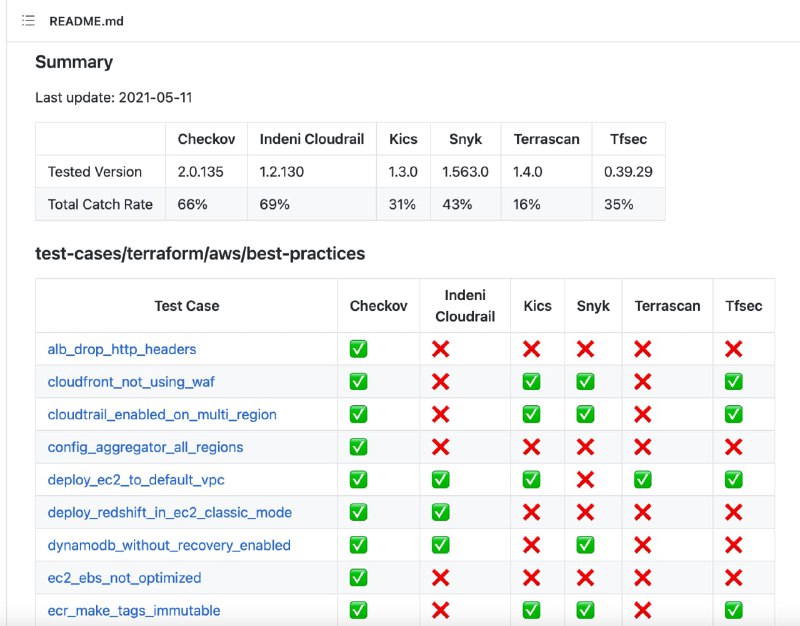800x626 pixels.
Task: Click Indeni Cloudrail red X for cloudfront_not_using_waf
Action: [x=440, y=382]
